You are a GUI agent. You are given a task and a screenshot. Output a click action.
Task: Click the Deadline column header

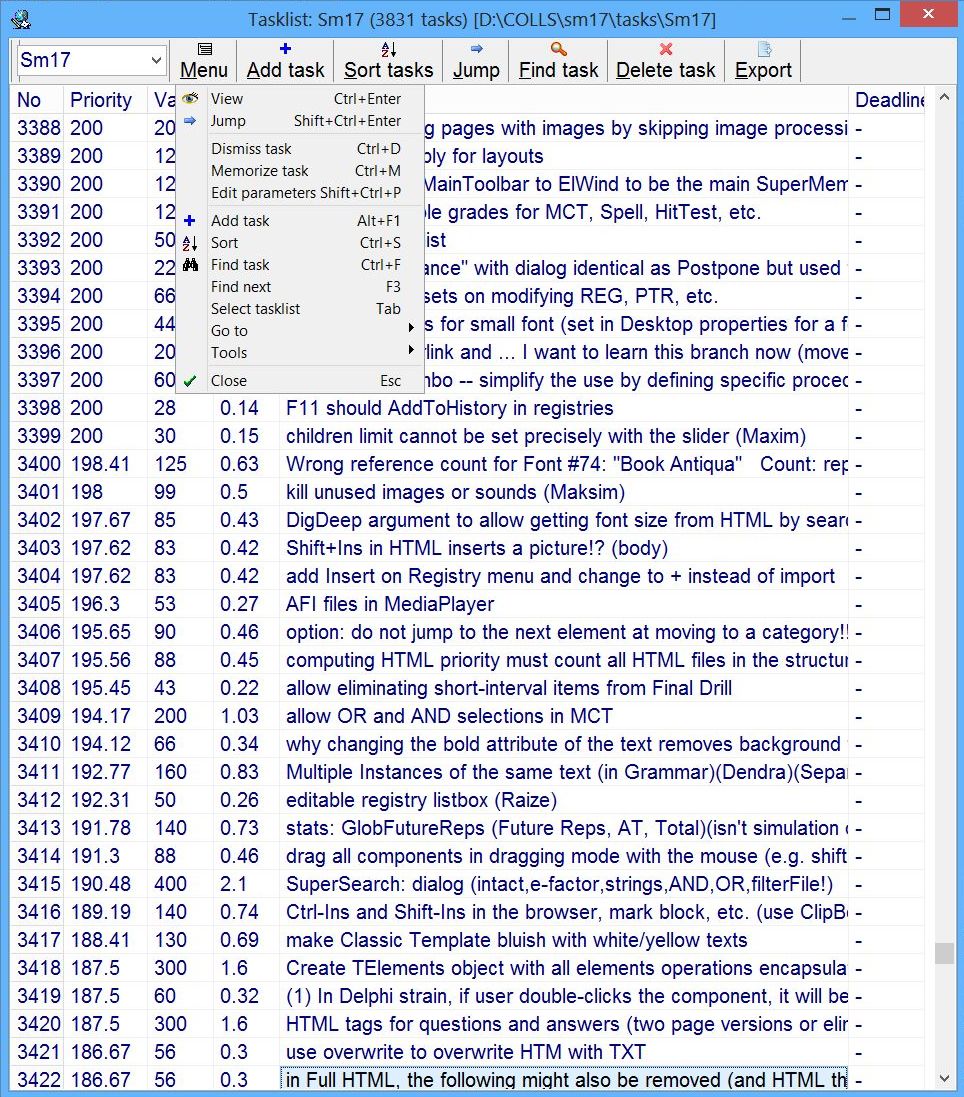point(888,100)
